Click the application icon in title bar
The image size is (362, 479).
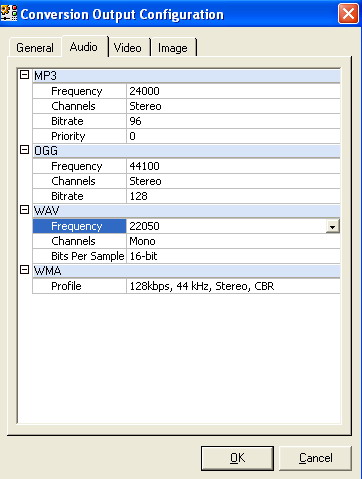pyautogui.click(x=9, y=13)
